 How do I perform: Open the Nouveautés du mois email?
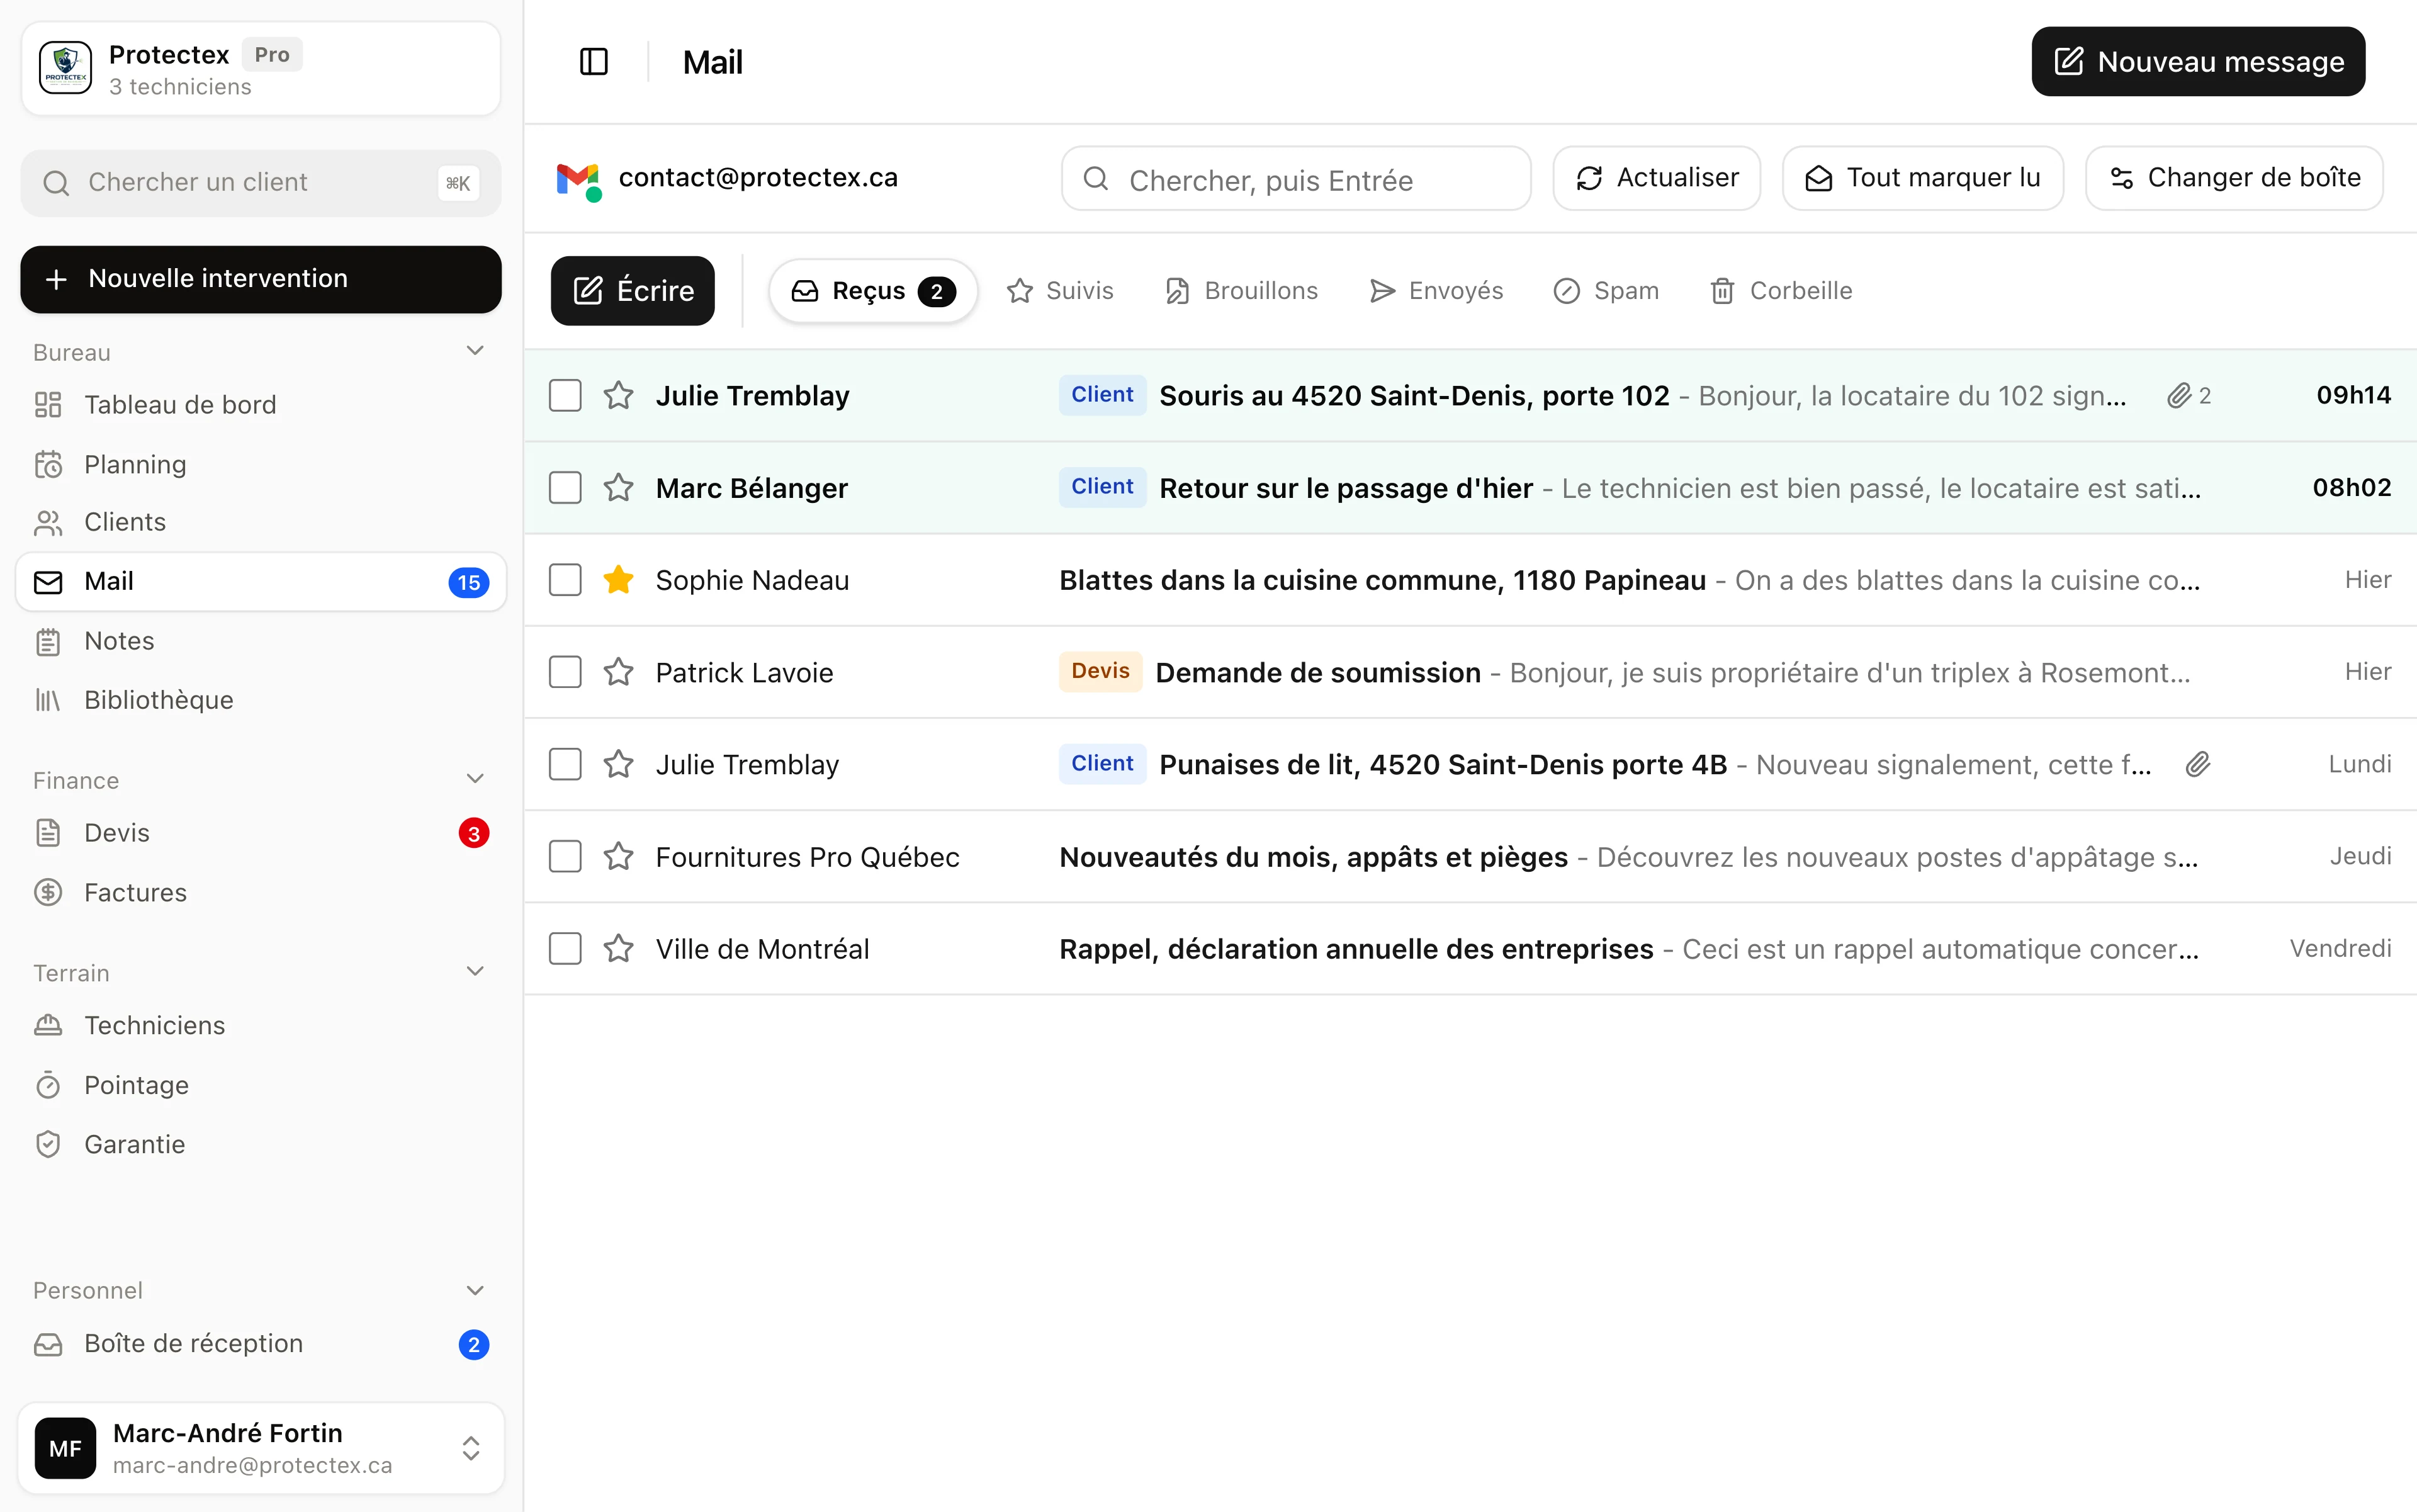pos(1470,857)
